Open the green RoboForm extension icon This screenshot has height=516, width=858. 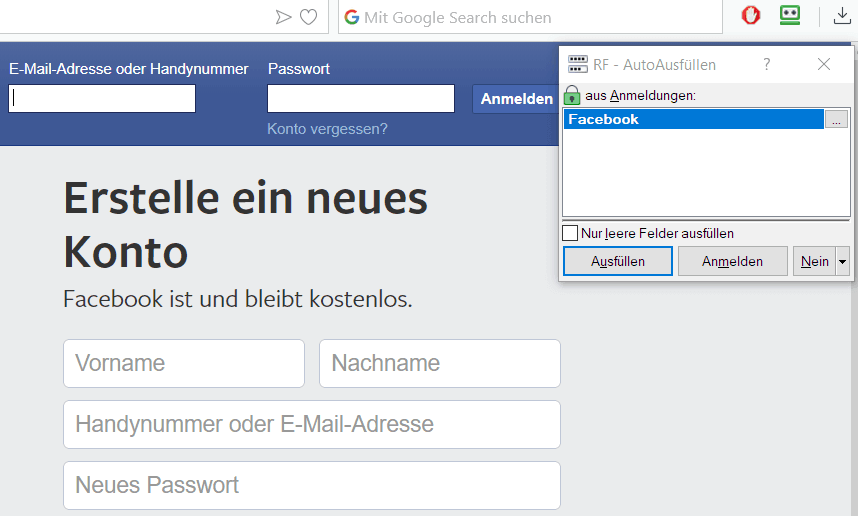[790, 15]
